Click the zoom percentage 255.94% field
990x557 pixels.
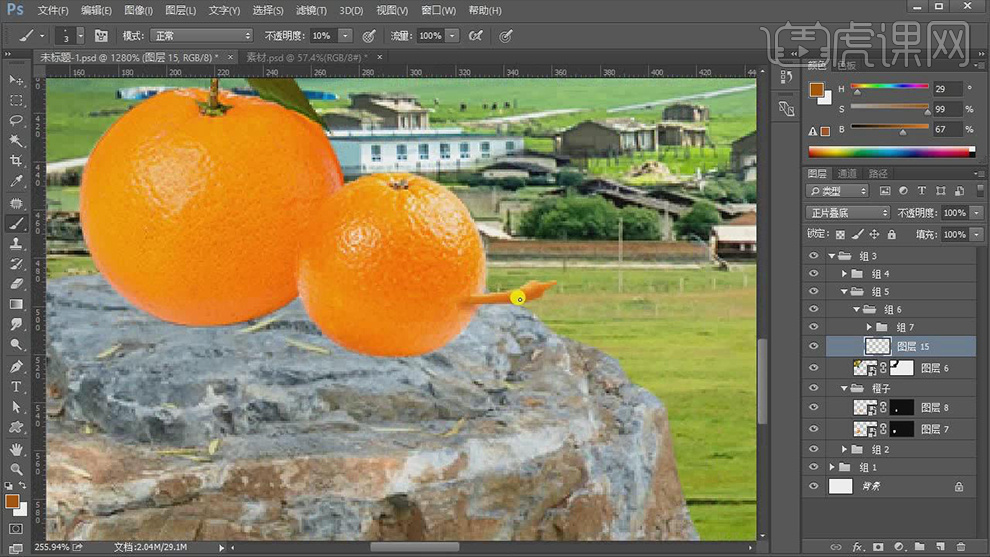(51, 547)
